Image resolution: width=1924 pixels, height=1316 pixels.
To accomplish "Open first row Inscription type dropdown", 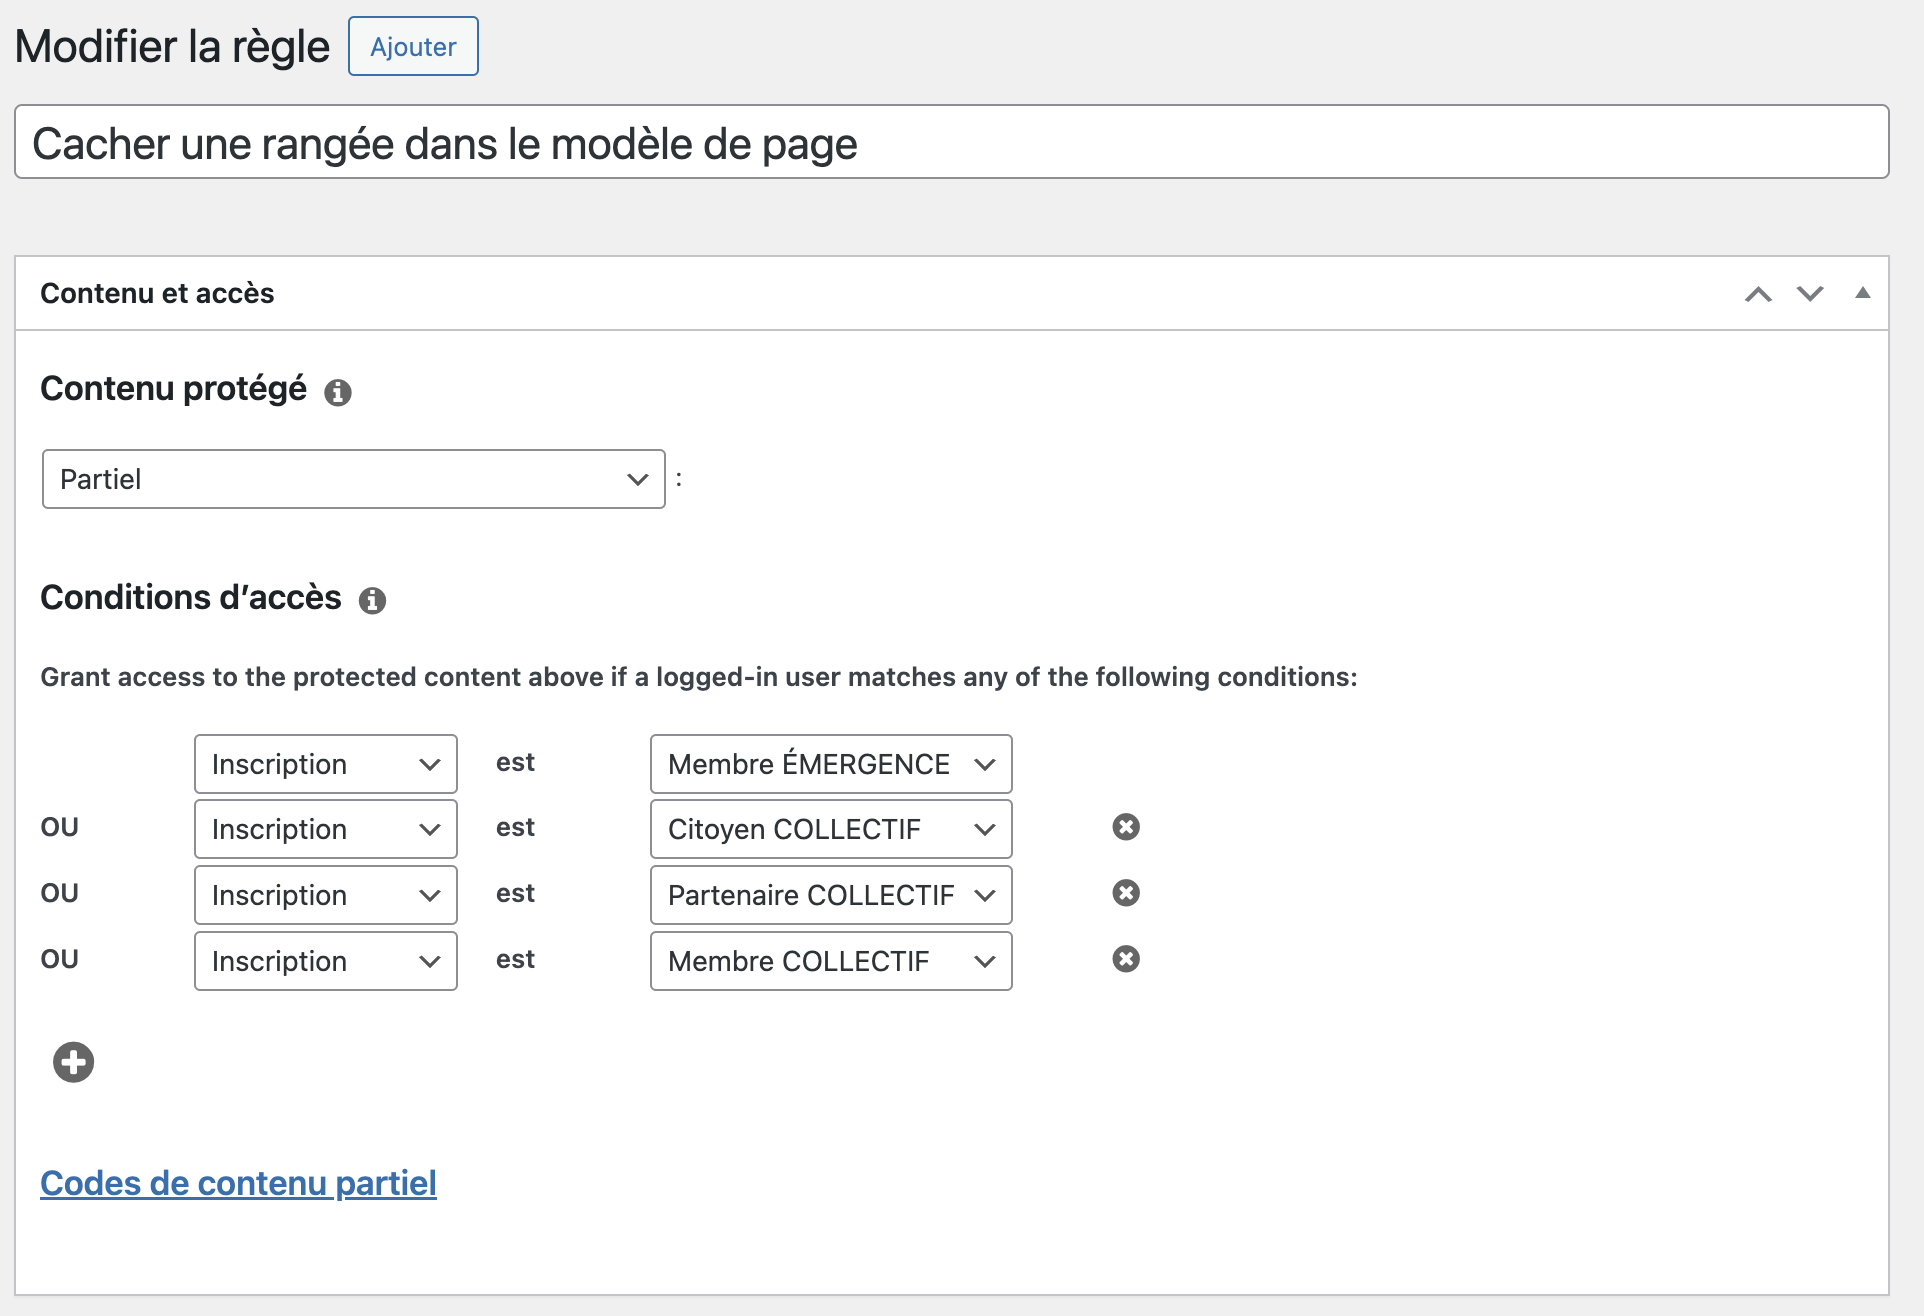I will [325, 764].
